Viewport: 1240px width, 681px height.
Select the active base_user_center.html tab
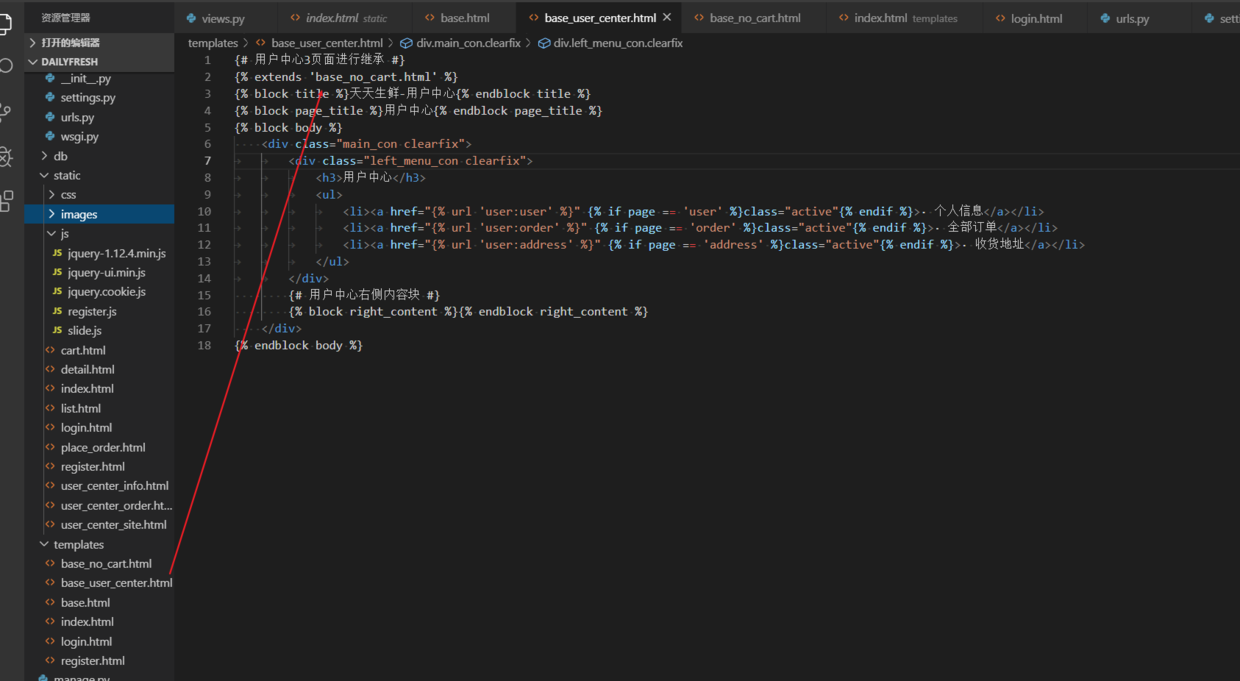600,18
